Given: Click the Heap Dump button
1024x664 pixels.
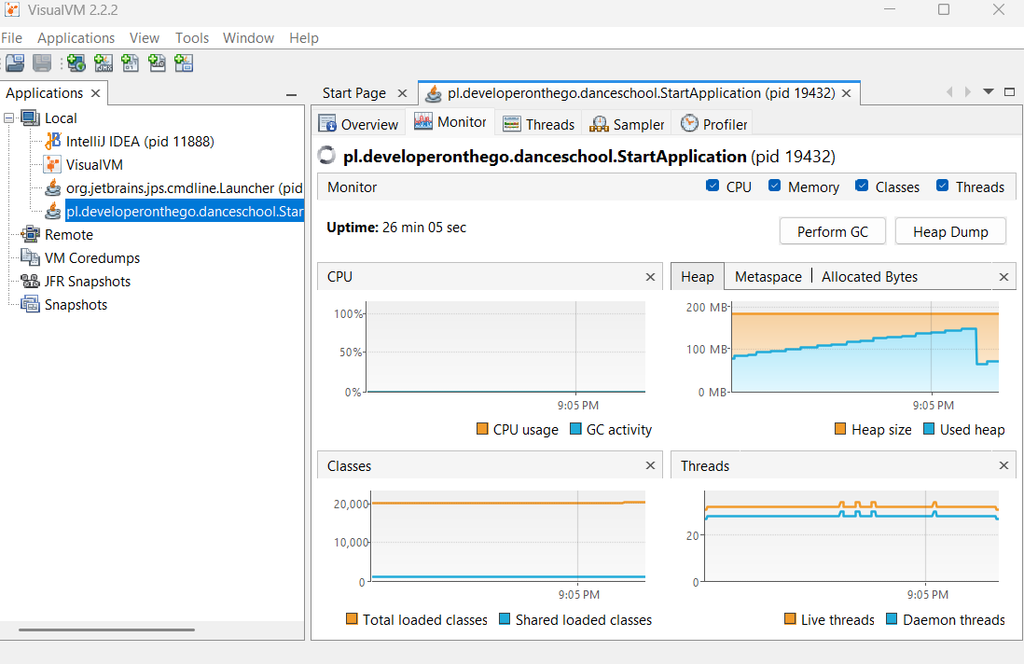Looking at the screenshot, I should (950, 232).
